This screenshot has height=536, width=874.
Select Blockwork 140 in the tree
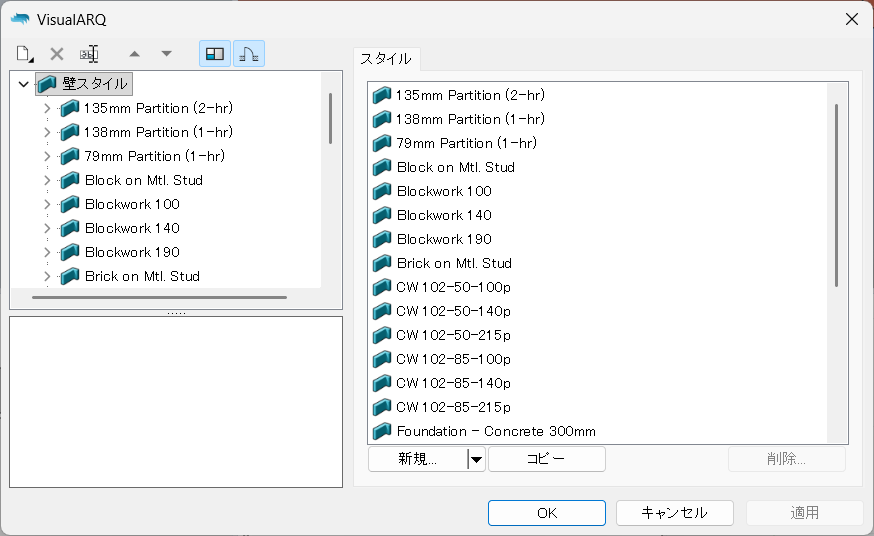pyautogui.click(x=132, y=228)
